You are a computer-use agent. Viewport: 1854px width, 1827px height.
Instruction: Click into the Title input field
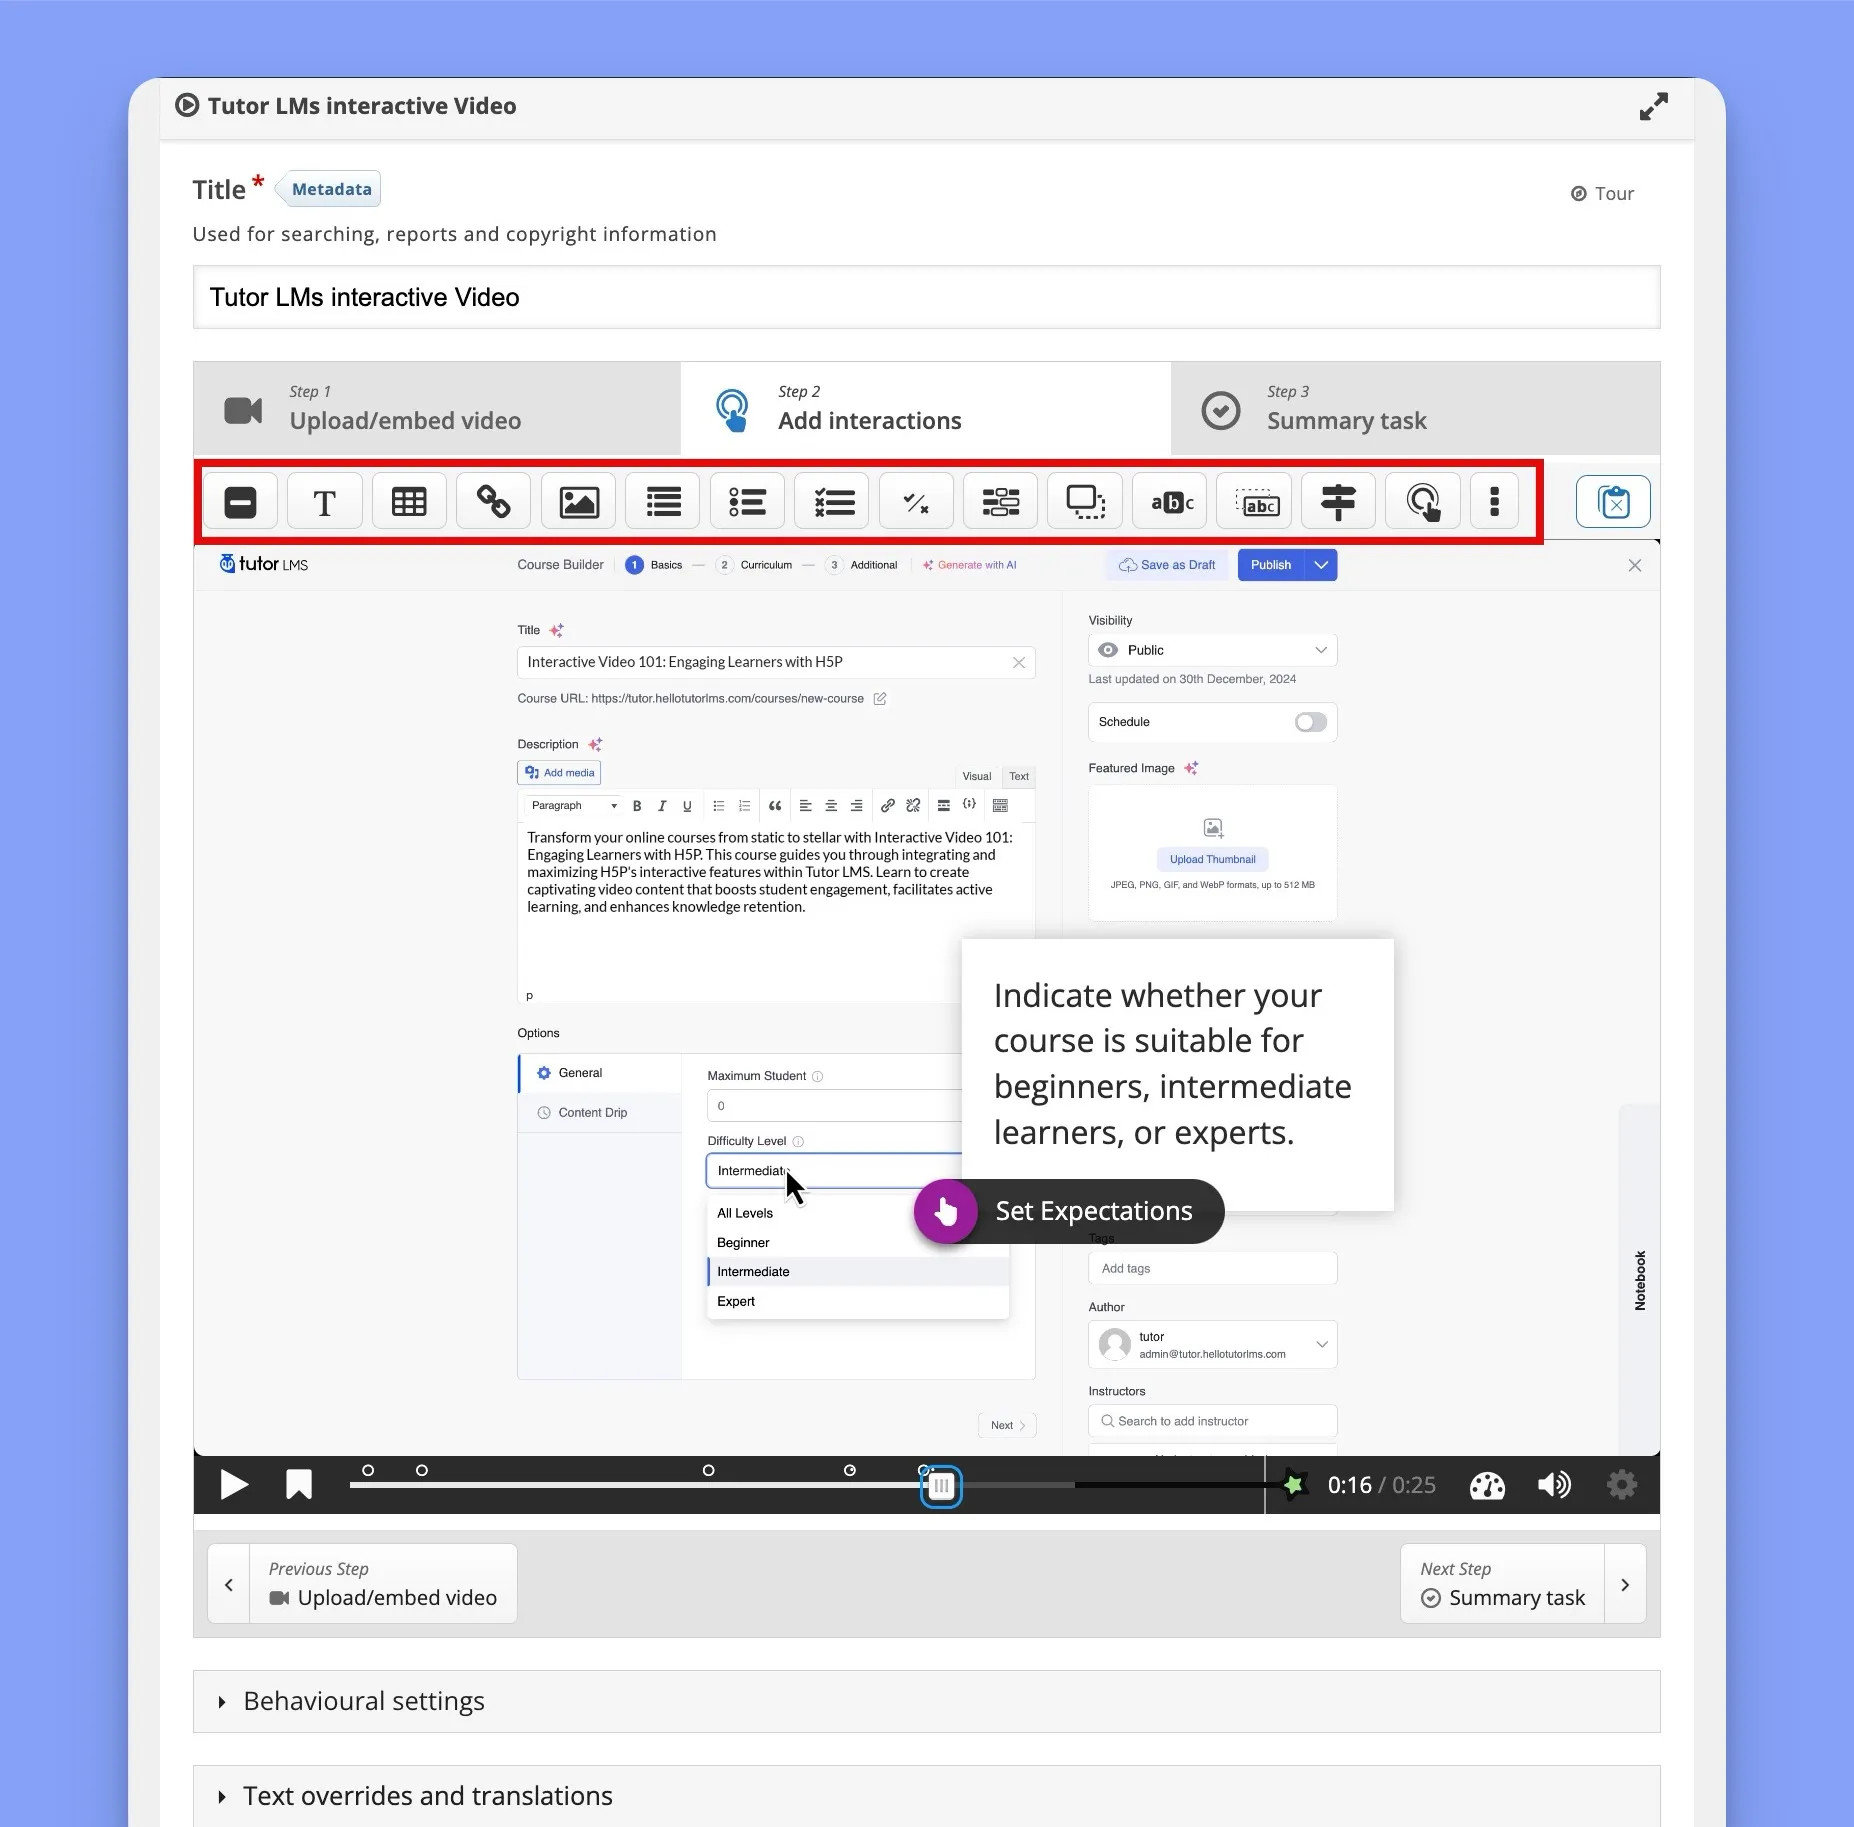click(x=926, y=297)
